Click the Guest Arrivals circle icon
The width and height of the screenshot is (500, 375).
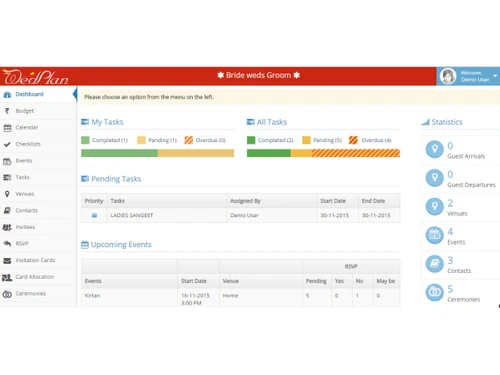435,149
